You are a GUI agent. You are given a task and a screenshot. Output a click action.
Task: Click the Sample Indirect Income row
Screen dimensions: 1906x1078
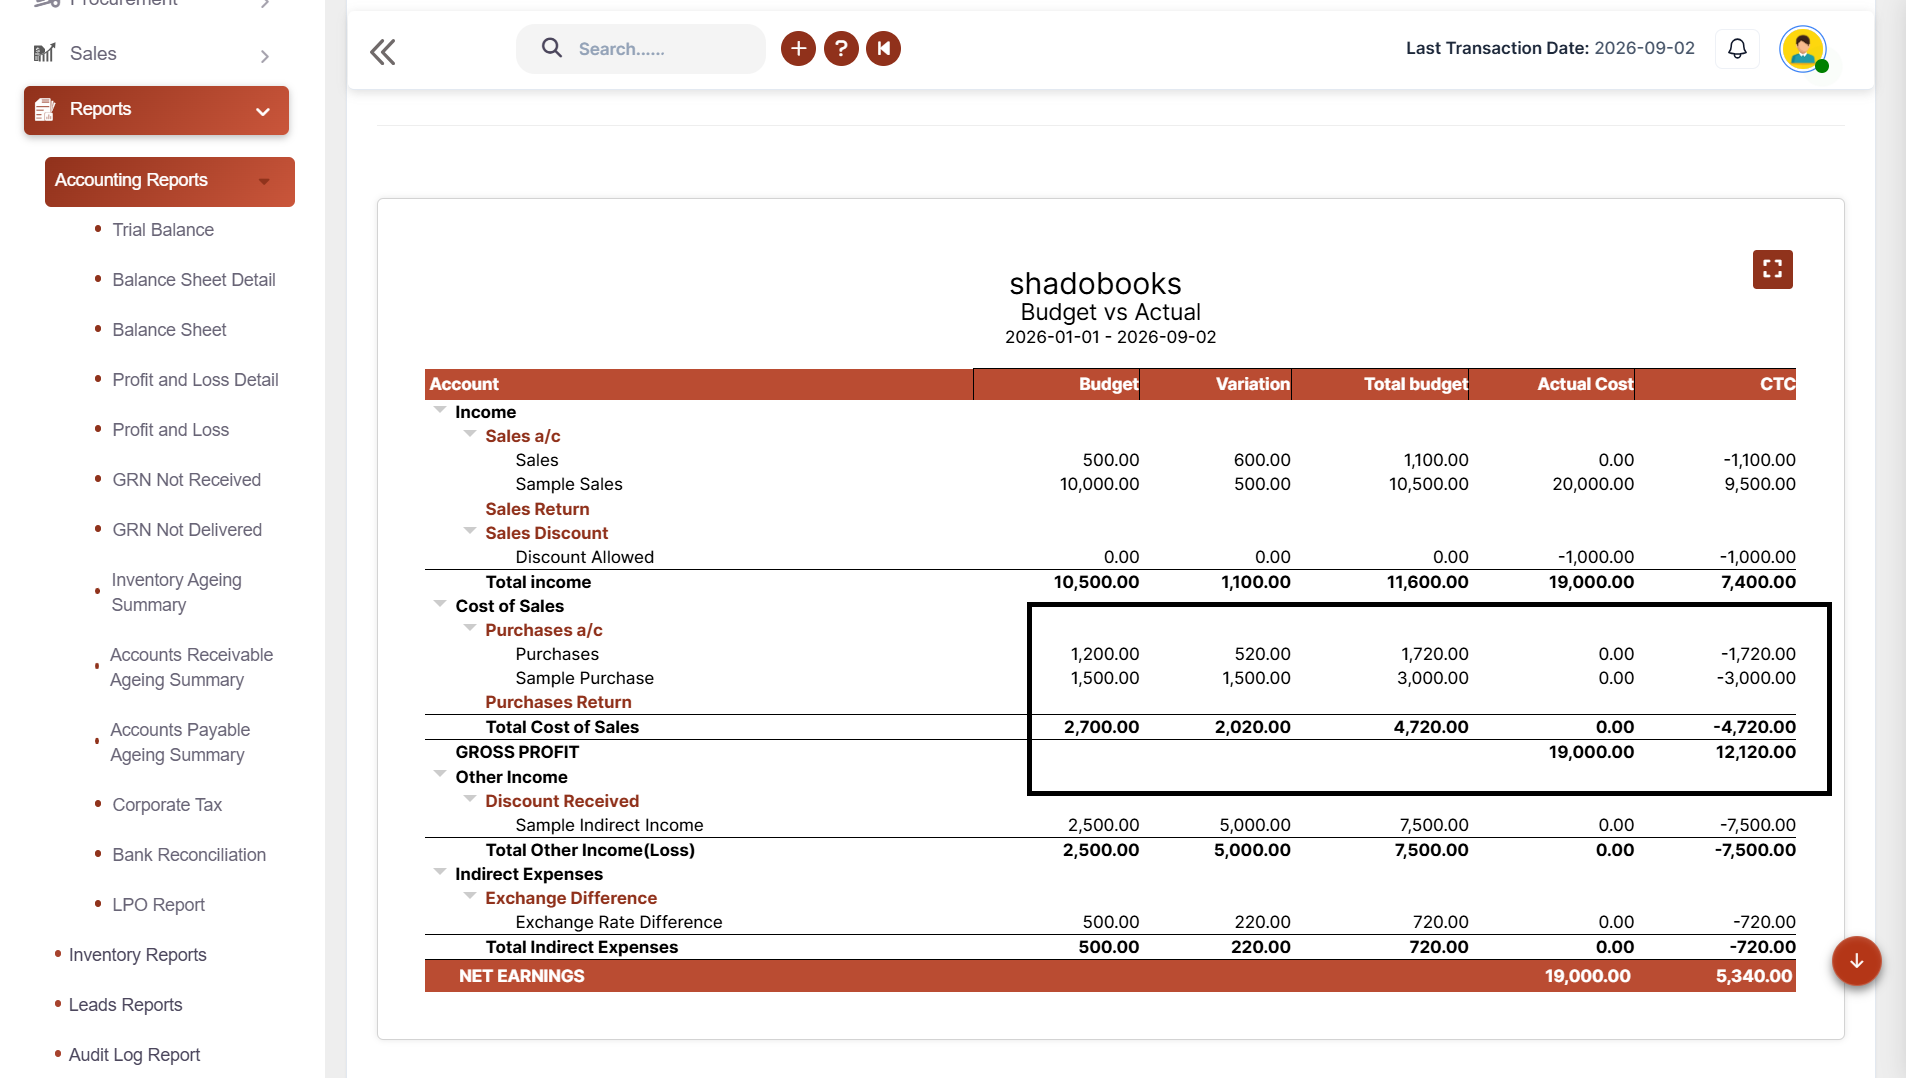tap(609, 825)
